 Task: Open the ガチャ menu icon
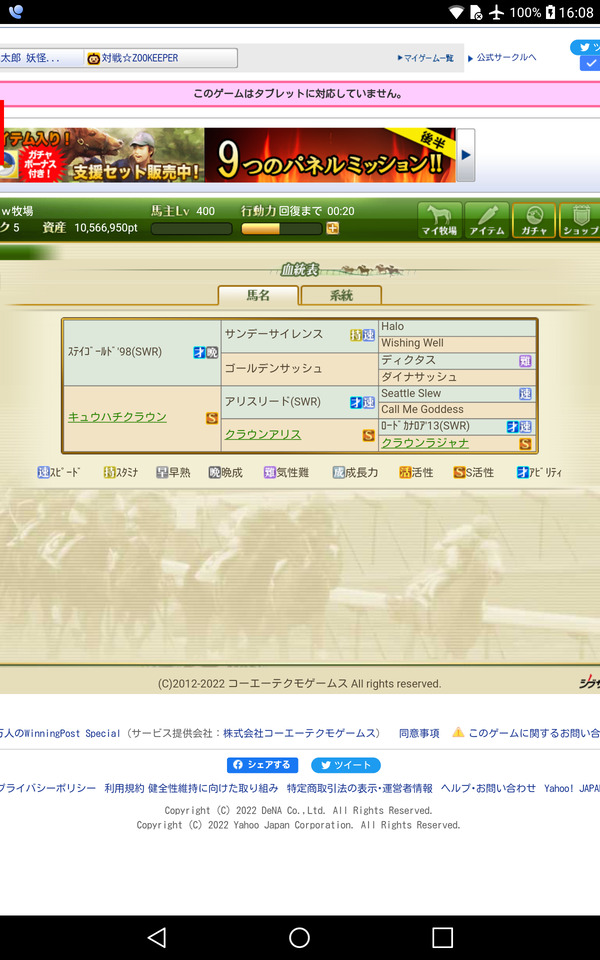point(534,220)
